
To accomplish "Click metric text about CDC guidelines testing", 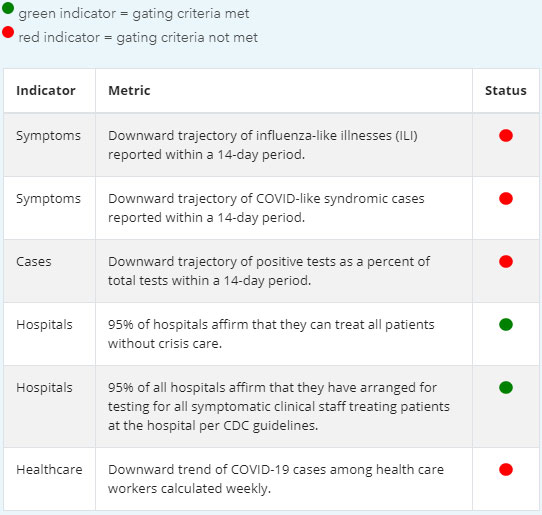I will click(279, 406).
